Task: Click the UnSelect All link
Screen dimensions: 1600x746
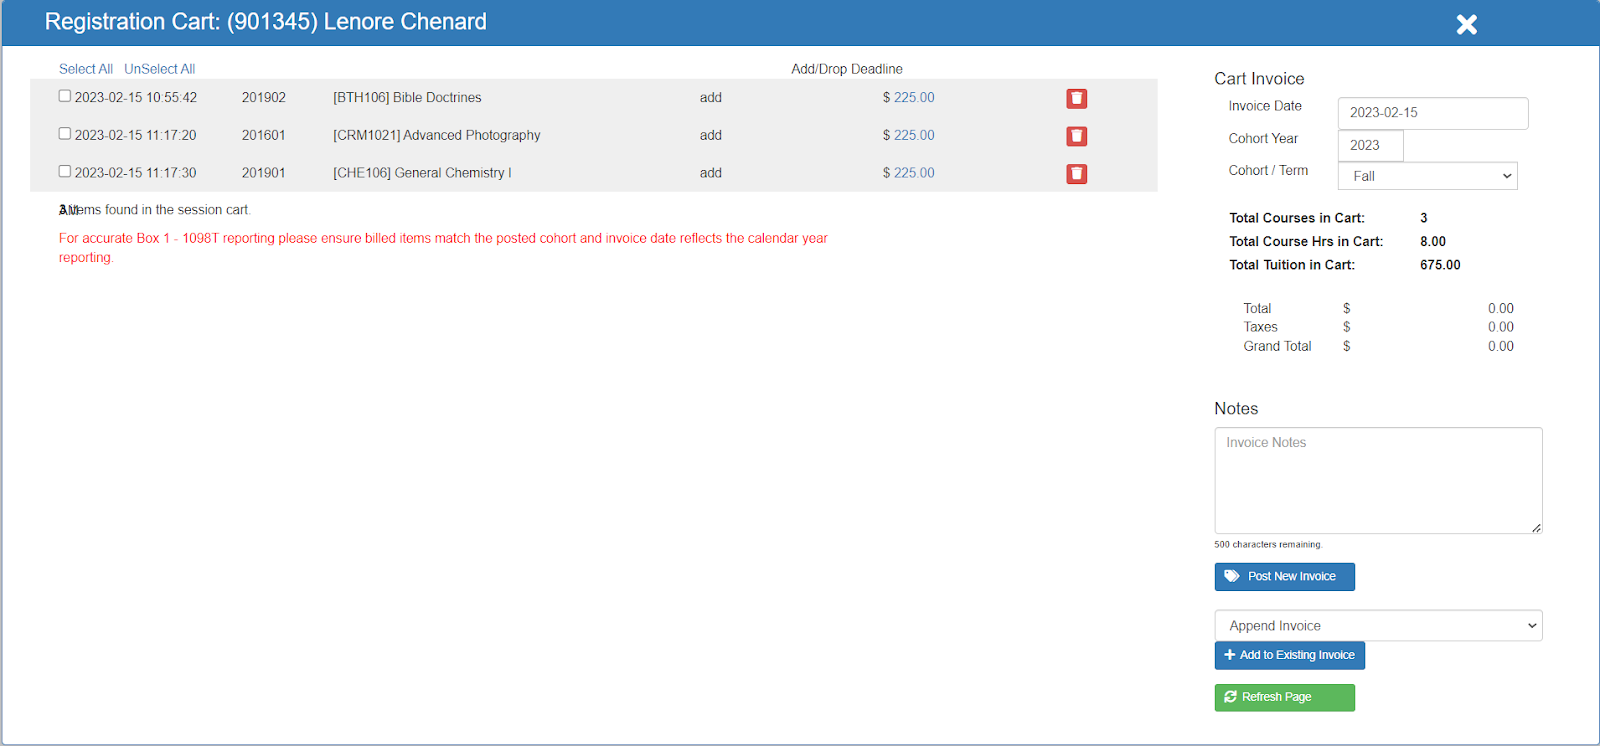Action: [x=160, y=69]
